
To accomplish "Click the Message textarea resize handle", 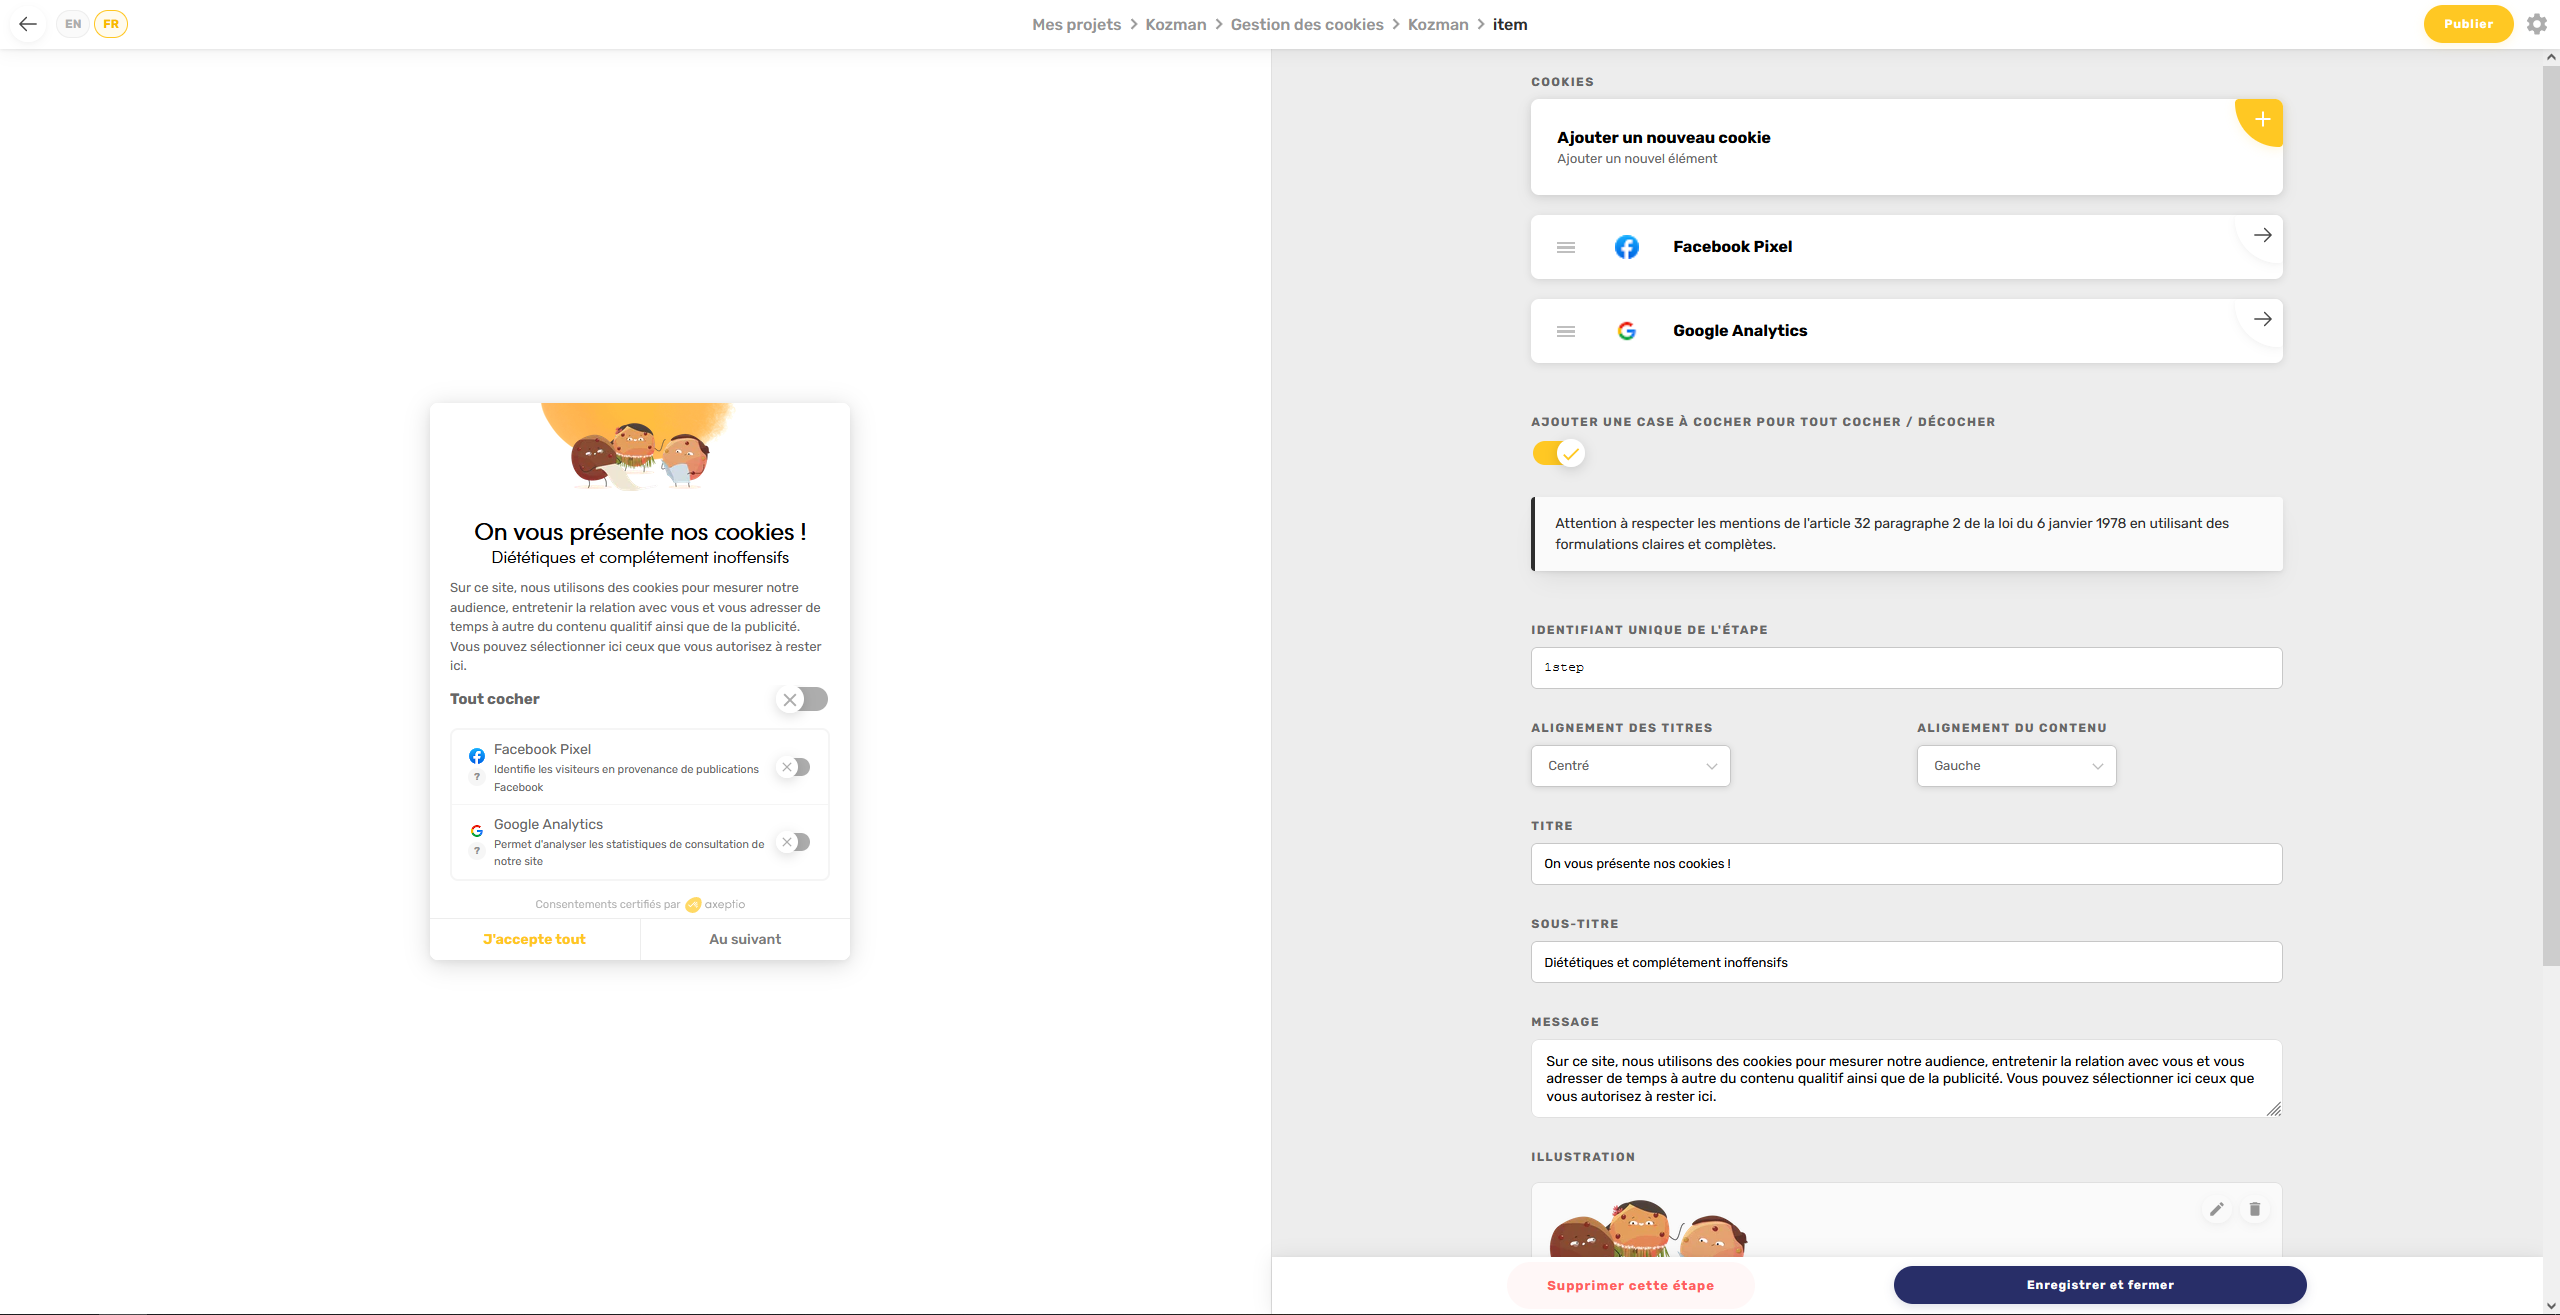I will (x=2273, y=1108).
